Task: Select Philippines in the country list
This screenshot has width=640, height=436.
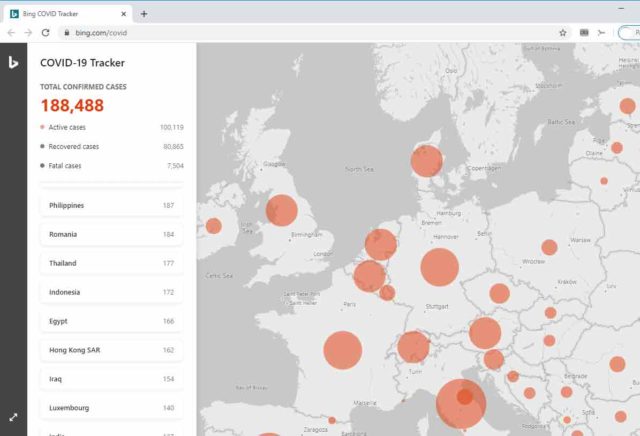Action: 111,205
